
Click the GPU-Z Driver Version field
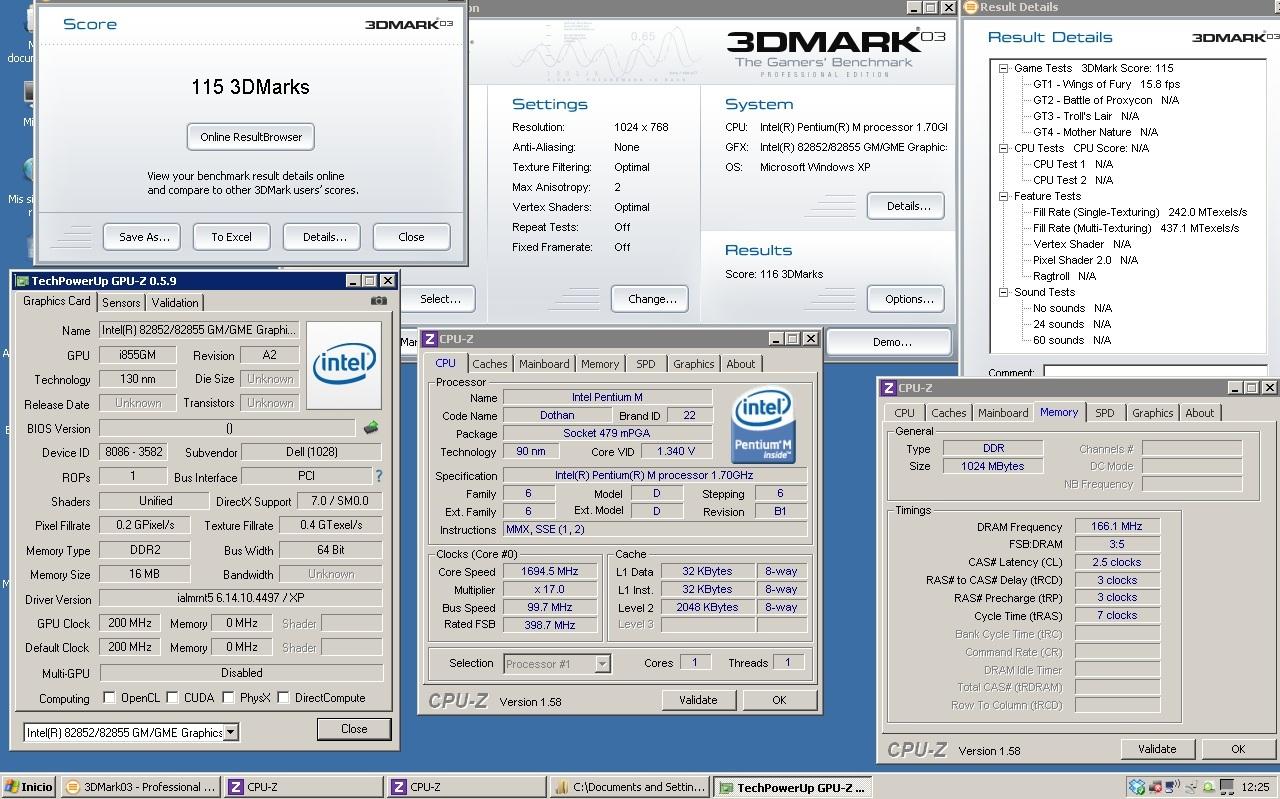(240, 599)
